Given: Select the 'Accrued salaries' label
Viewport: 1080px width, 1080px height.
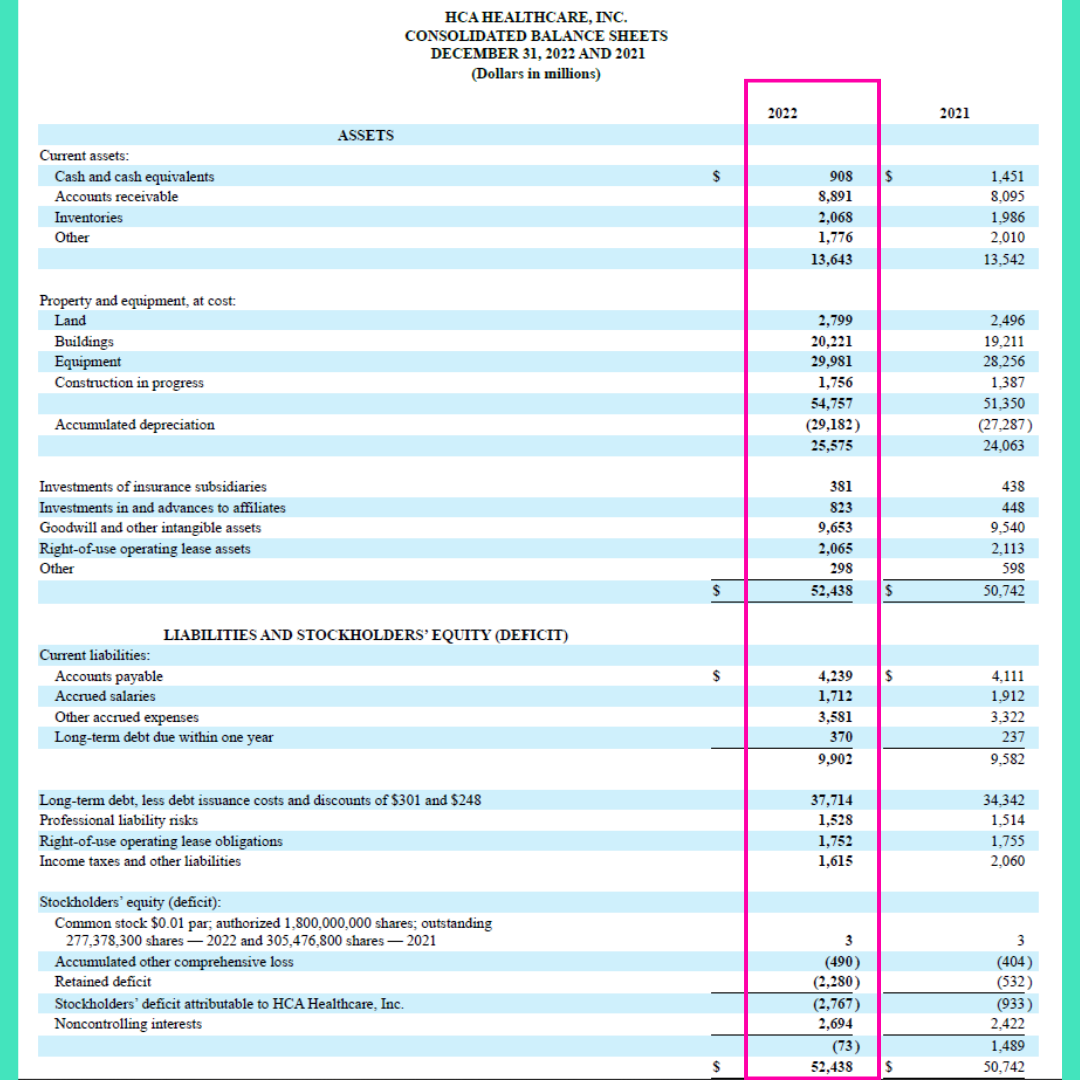Looking at the screenshot, I should (x=105, y=696).
